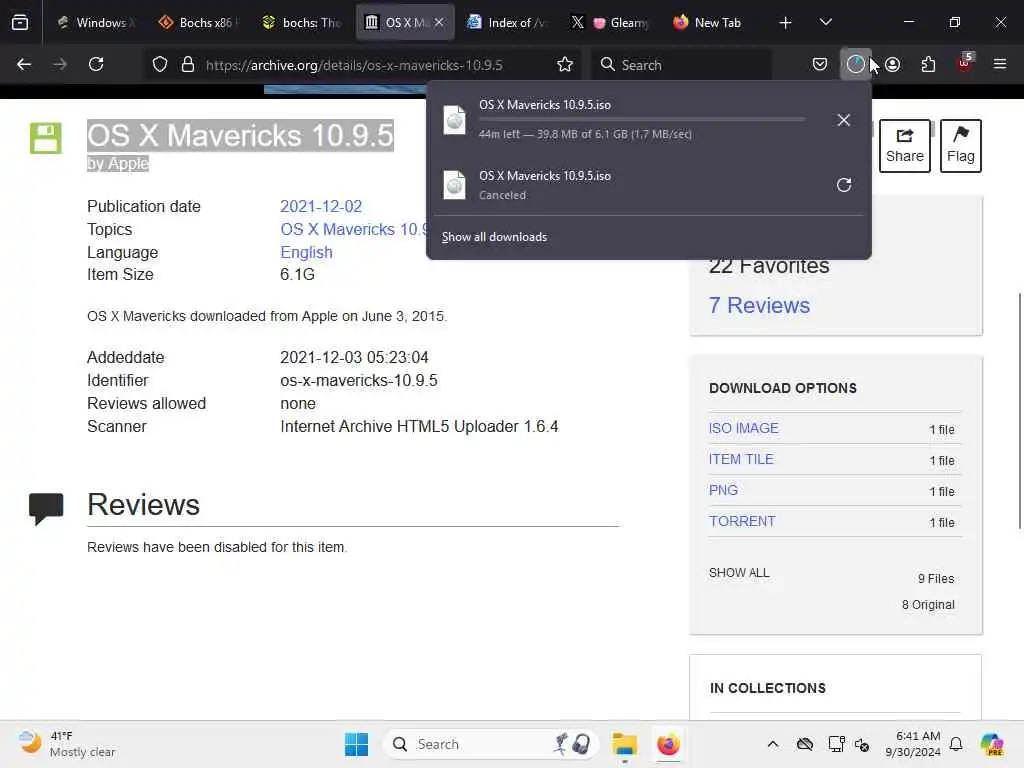
Task: Click the uBlock Origin extension icon
Action: click(965, 63)
